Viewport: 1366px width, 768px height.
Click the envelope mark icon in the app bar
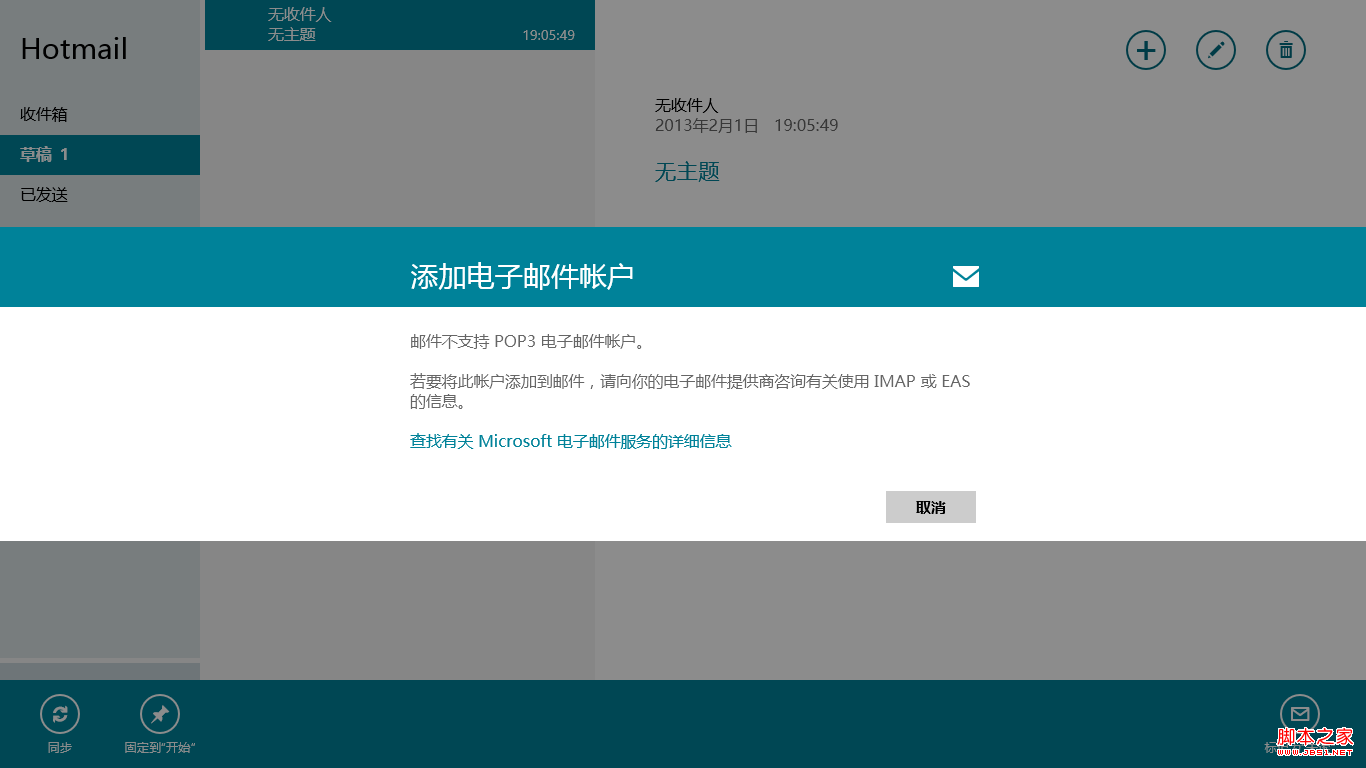click(x=1300, y=714)
